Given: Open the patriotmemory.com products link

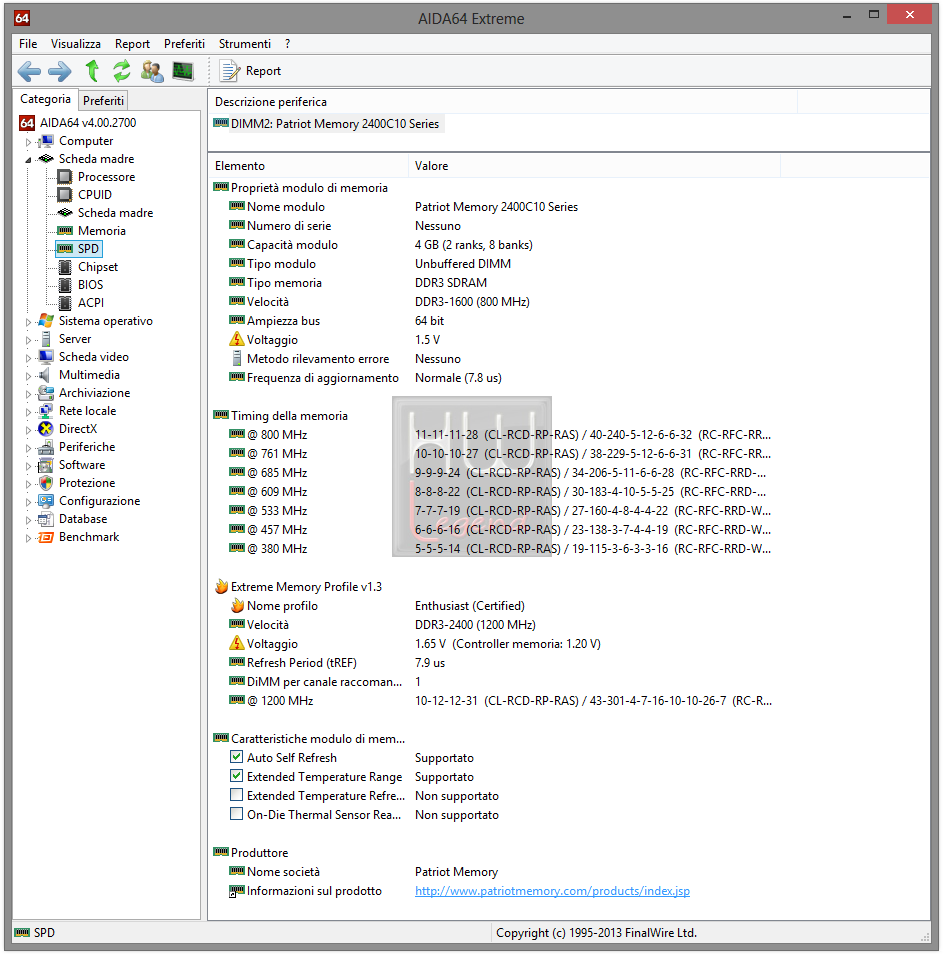Looking at the screenshot, I should point(552,891).
